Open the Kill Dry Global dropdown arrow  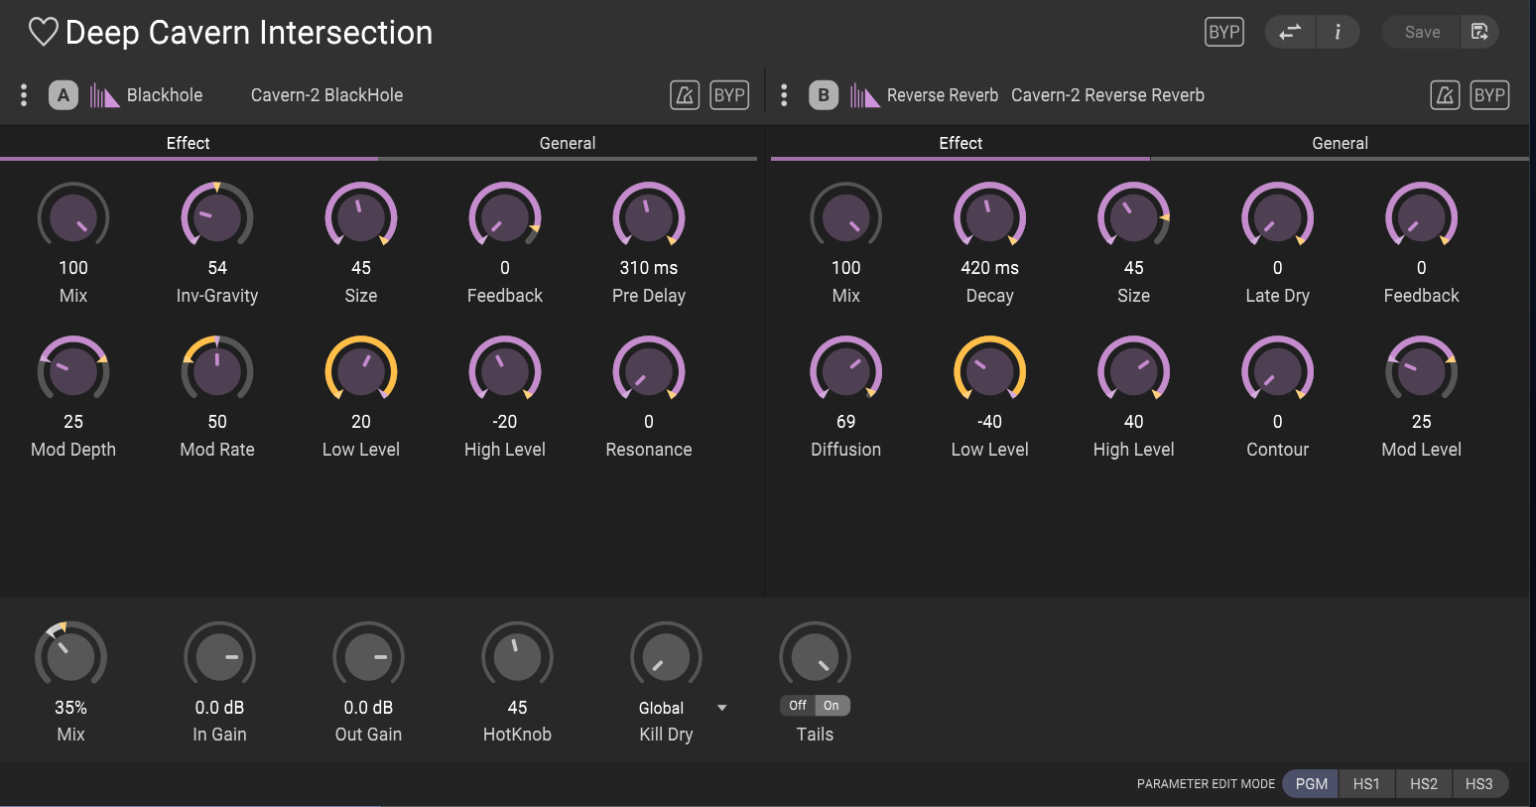coord(722,708)
